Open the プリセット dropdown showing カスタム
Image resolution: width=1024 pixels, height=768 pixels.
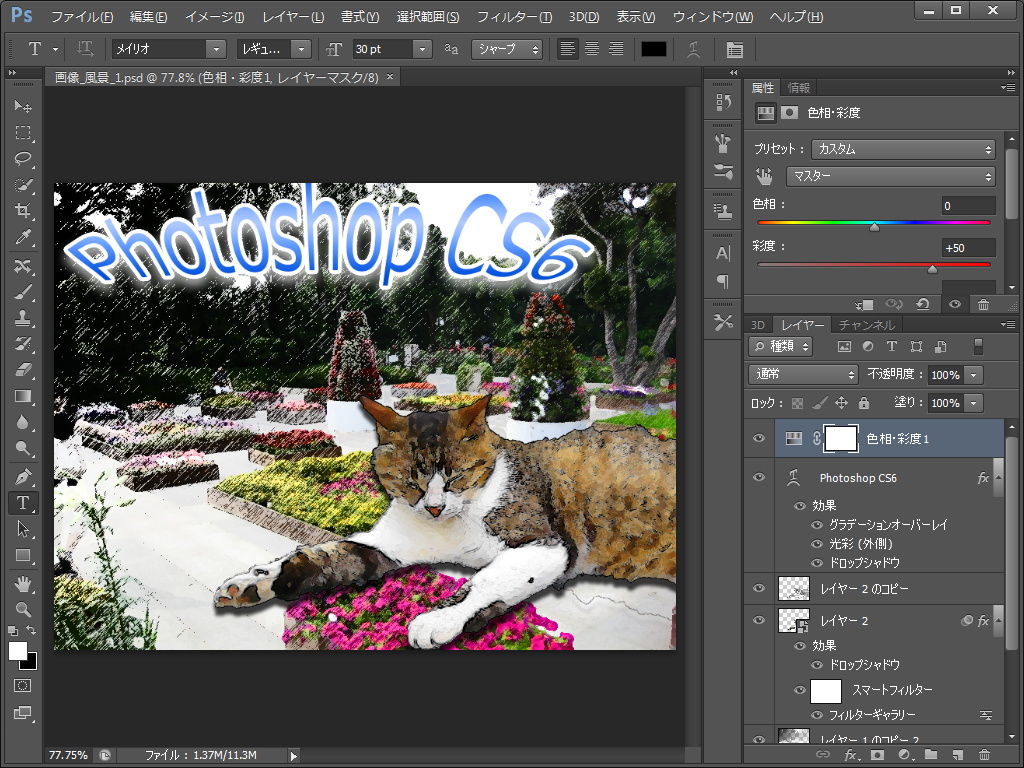902,150
